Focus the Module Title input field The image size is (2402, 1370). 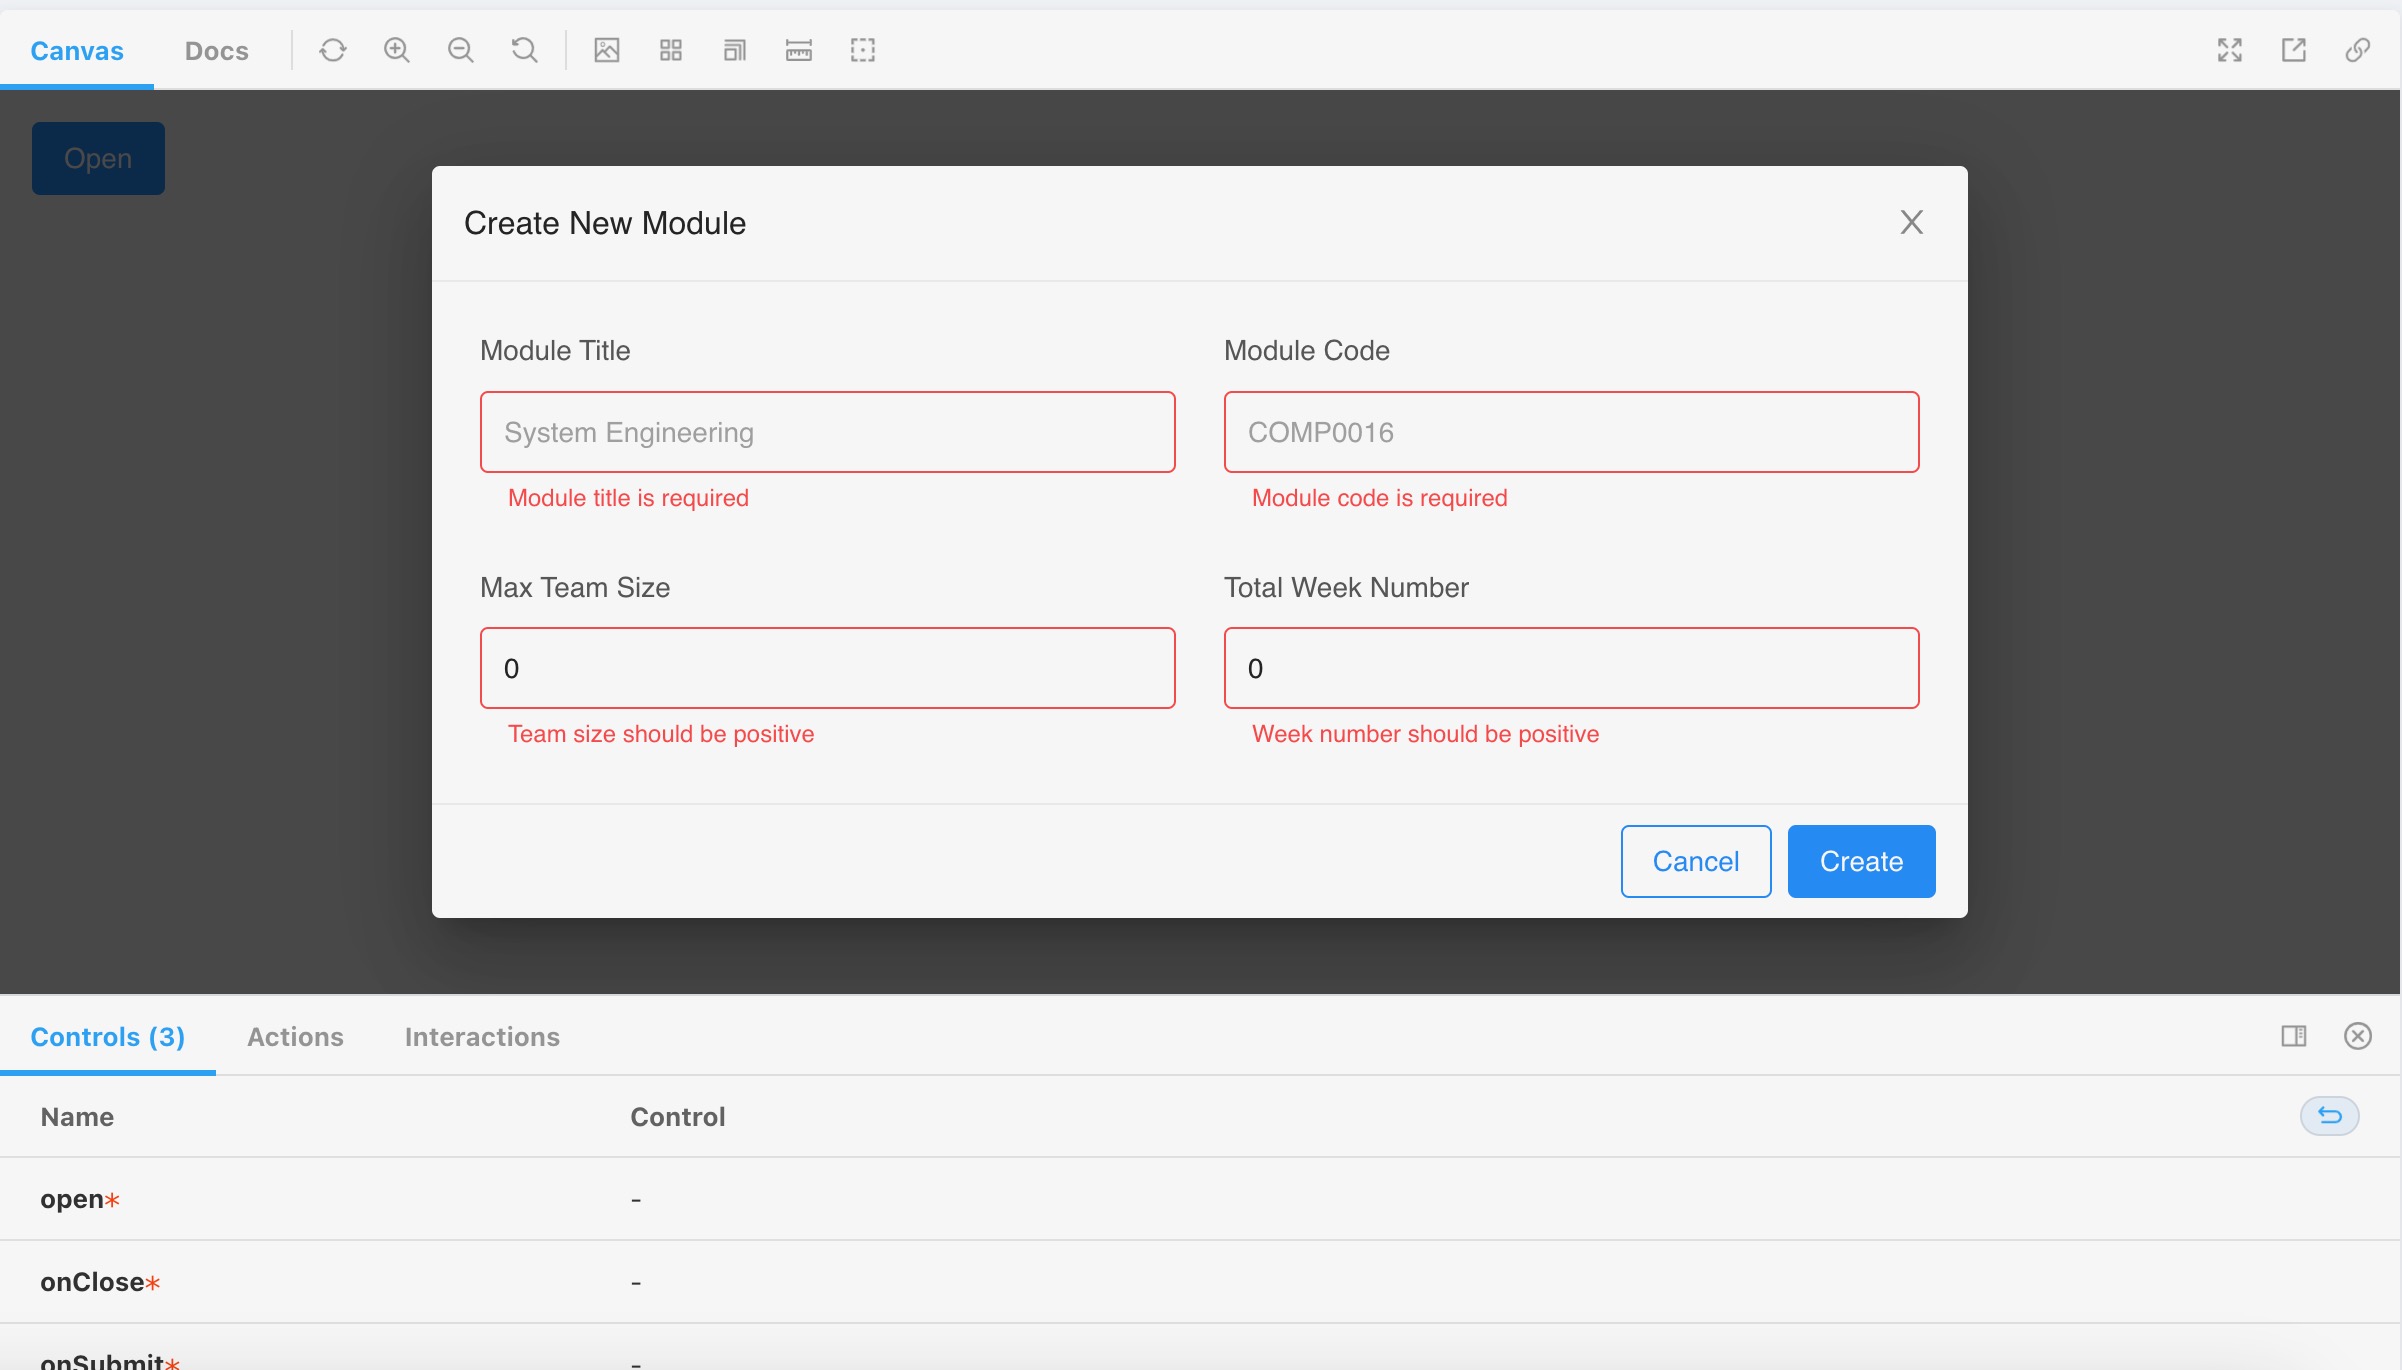click(x=828, y=432)
